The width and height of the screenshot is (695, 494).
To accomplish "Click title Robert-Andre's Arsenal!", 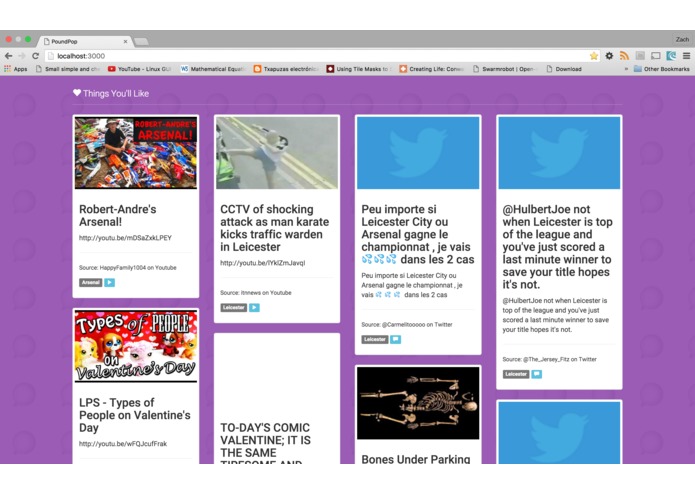I will point(118,215).
